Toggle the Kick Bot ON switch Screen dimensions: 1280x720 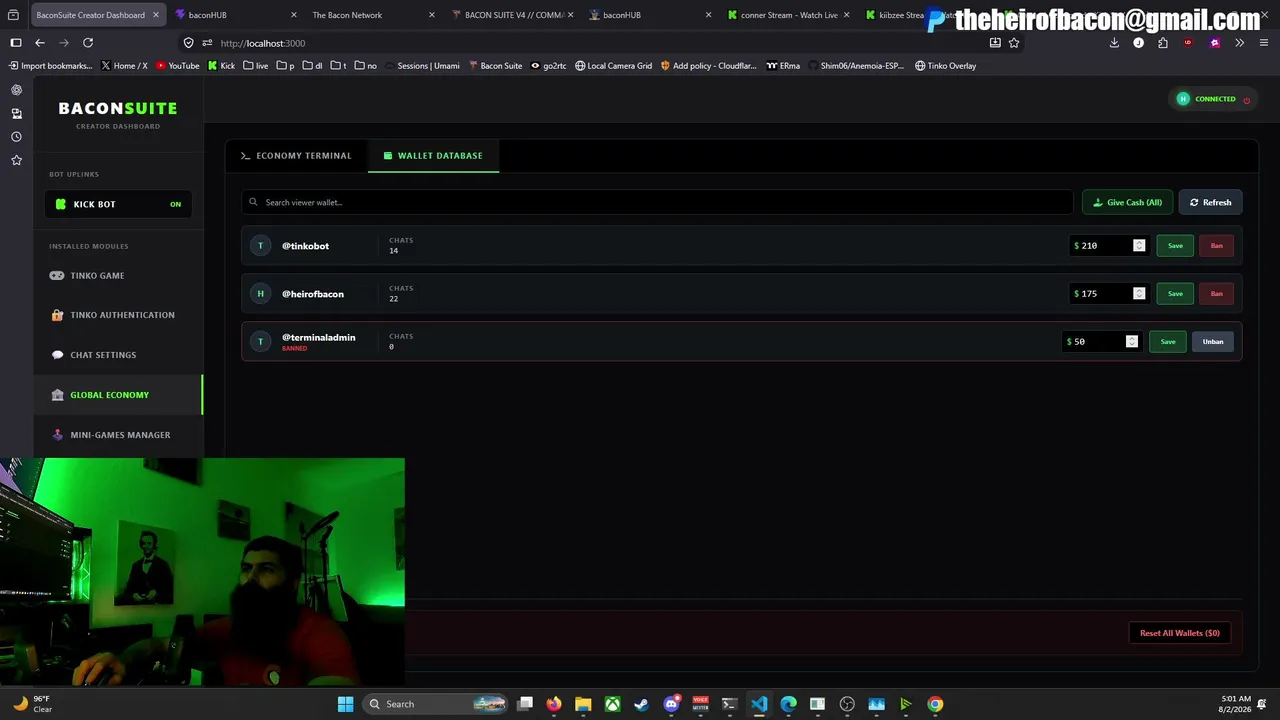click(175, 204)
